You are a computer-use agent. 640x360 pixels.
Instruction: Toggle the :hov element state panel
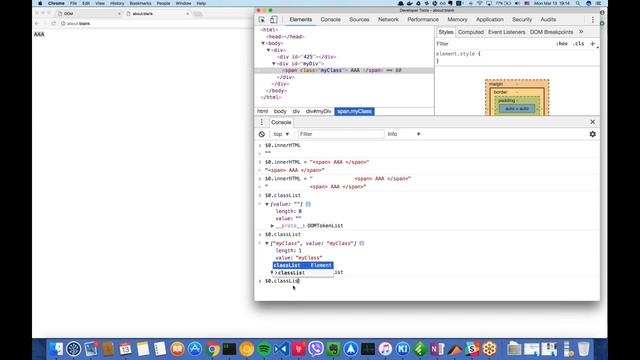(x=562, y=44)
